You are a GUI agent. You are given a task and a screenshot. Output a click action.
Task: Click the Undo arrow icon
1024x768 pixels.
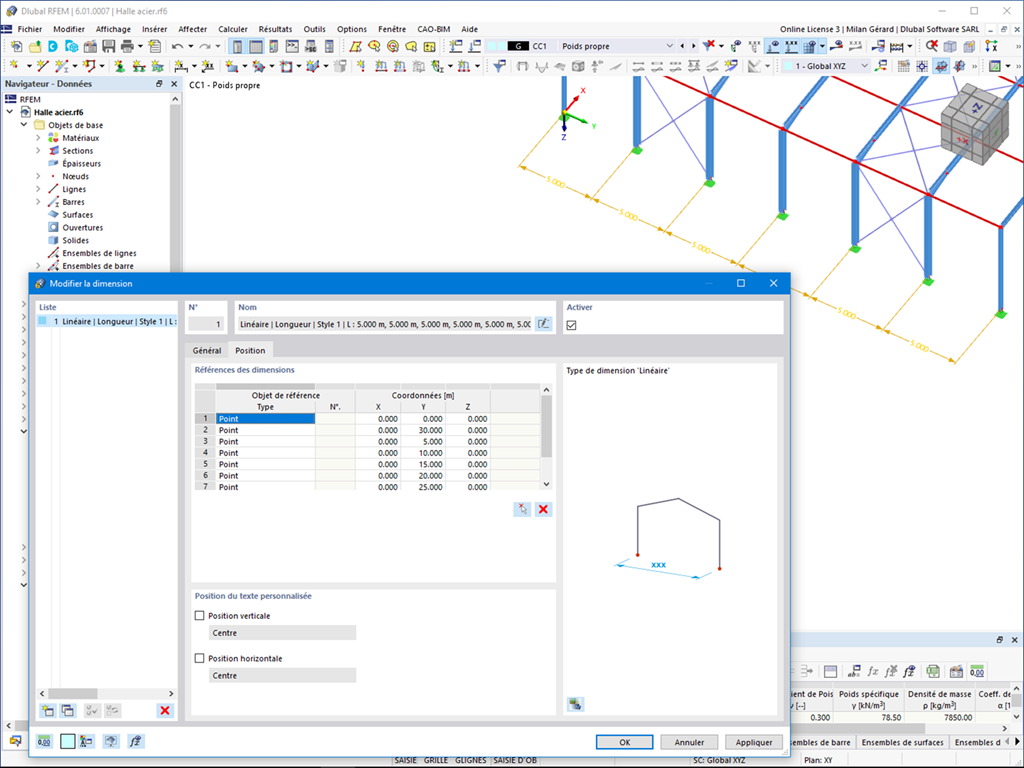177,46
